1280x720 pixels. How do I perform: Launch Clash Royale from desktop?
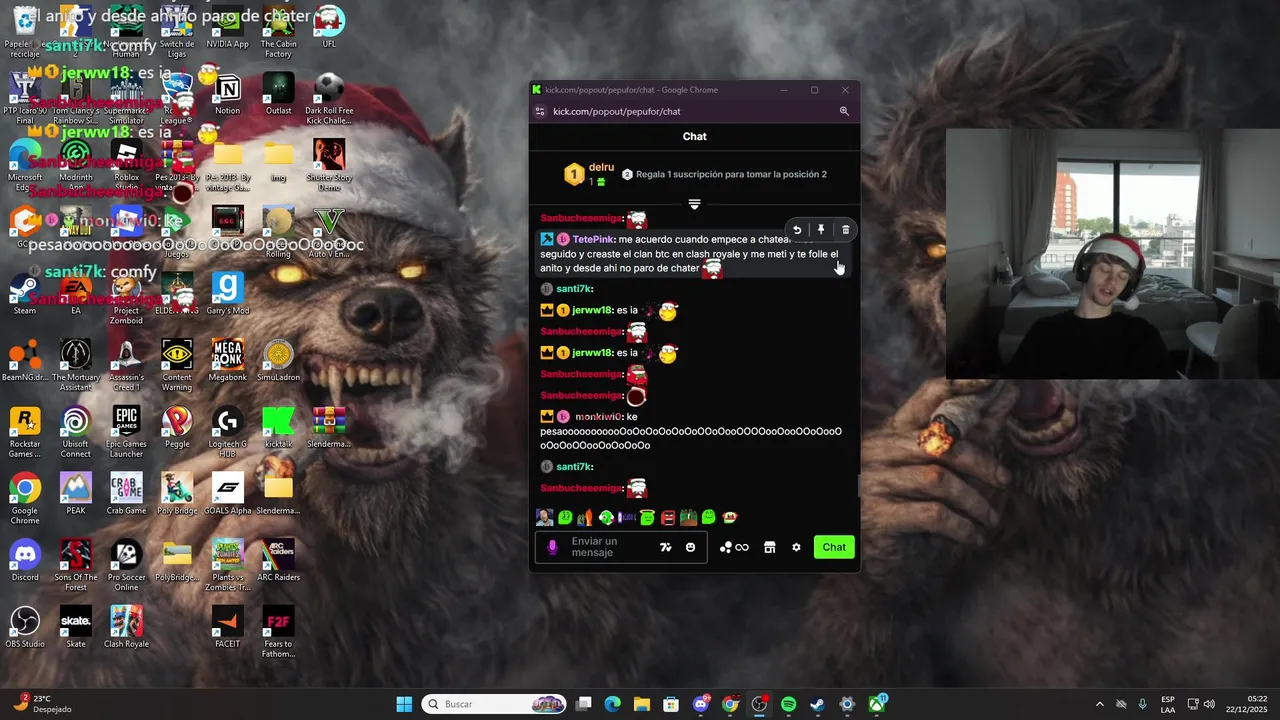pyautogui.click(x=126, y=627)
